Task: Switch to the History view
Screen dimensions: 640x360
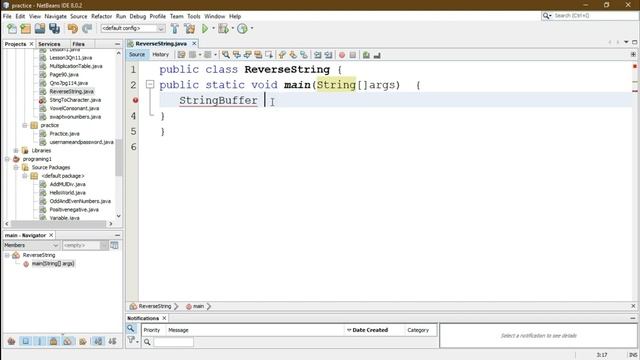Action: (x=160, y=55)
